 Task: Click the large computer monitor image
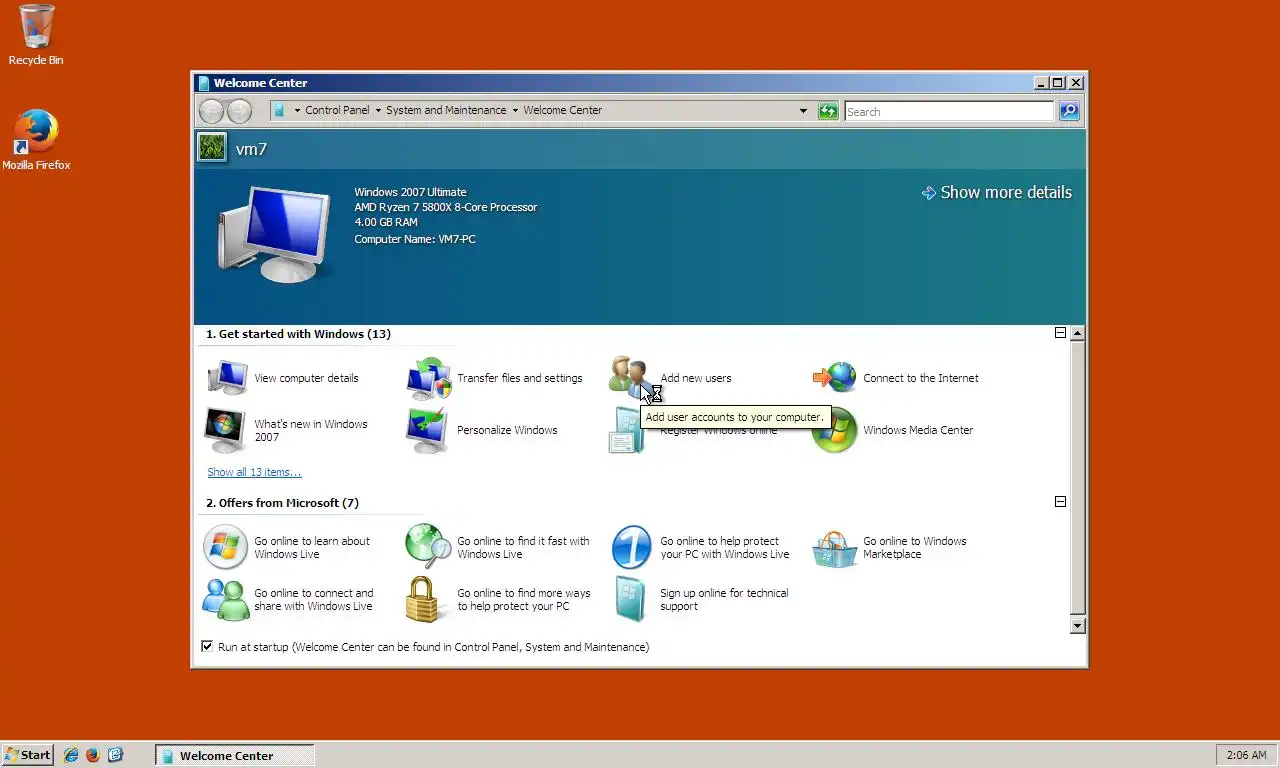pyautogui.click(x=275, y=232)
